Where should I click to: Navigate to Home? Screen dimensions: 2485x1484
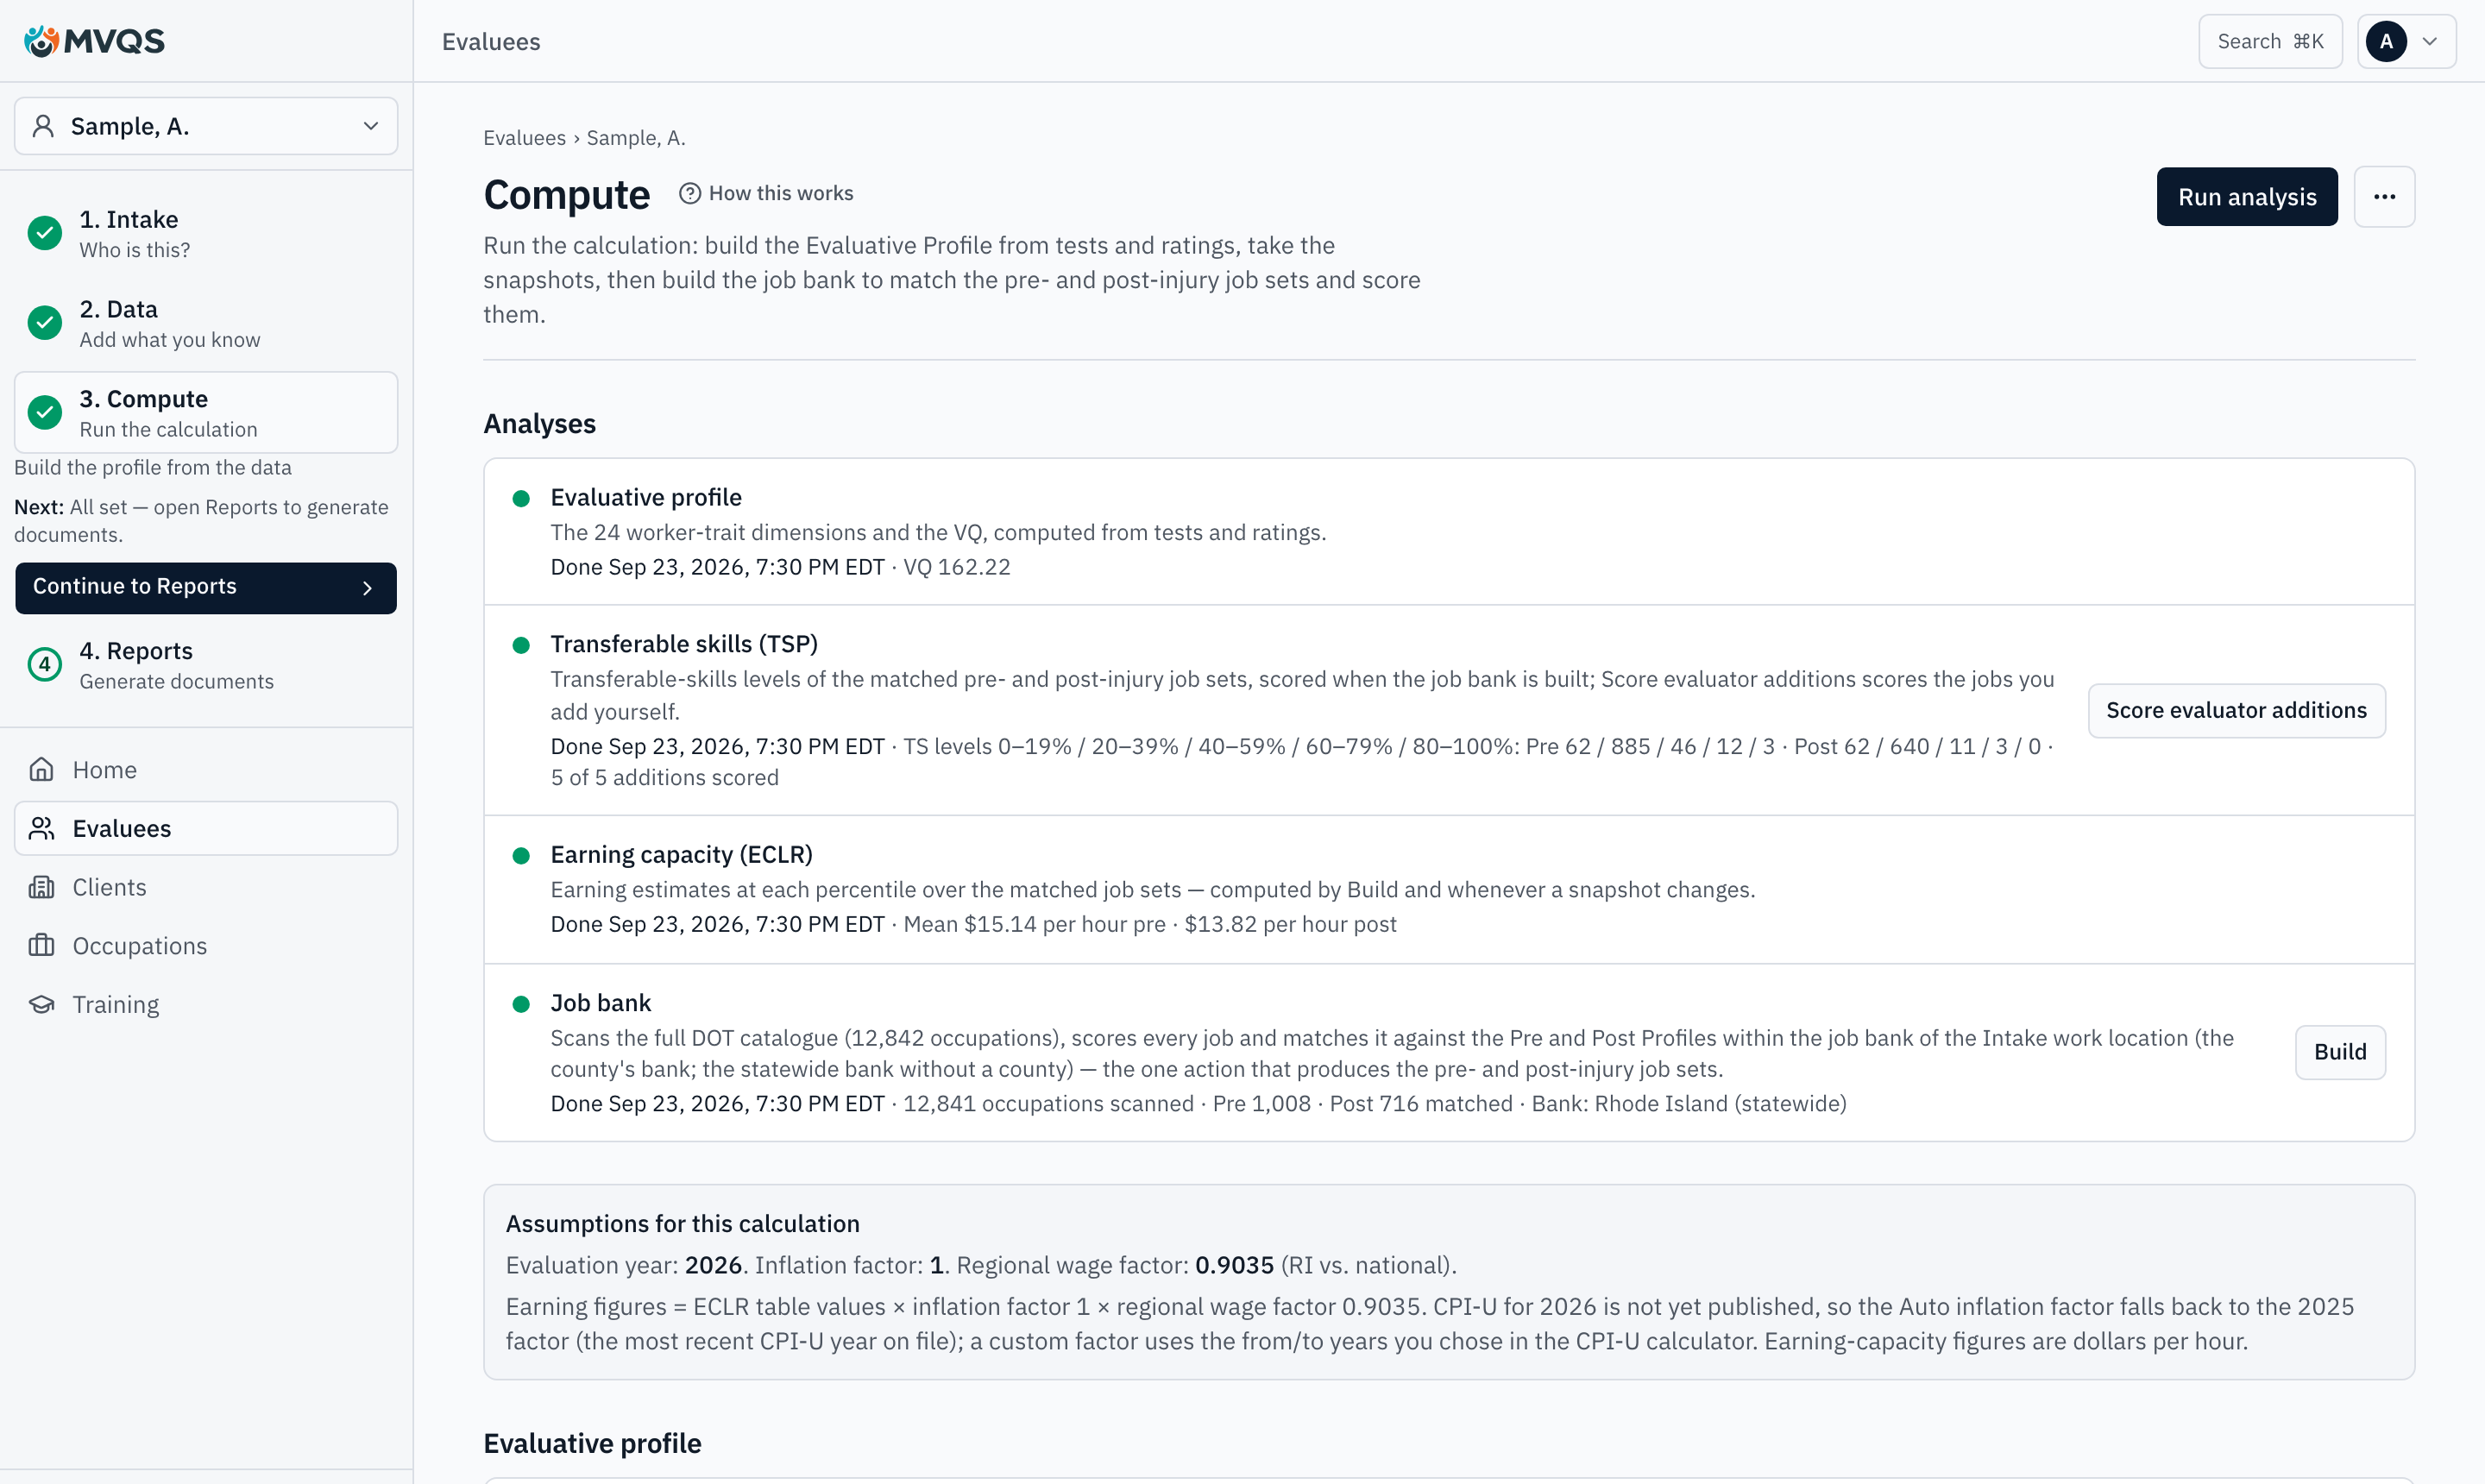(206, 770)
